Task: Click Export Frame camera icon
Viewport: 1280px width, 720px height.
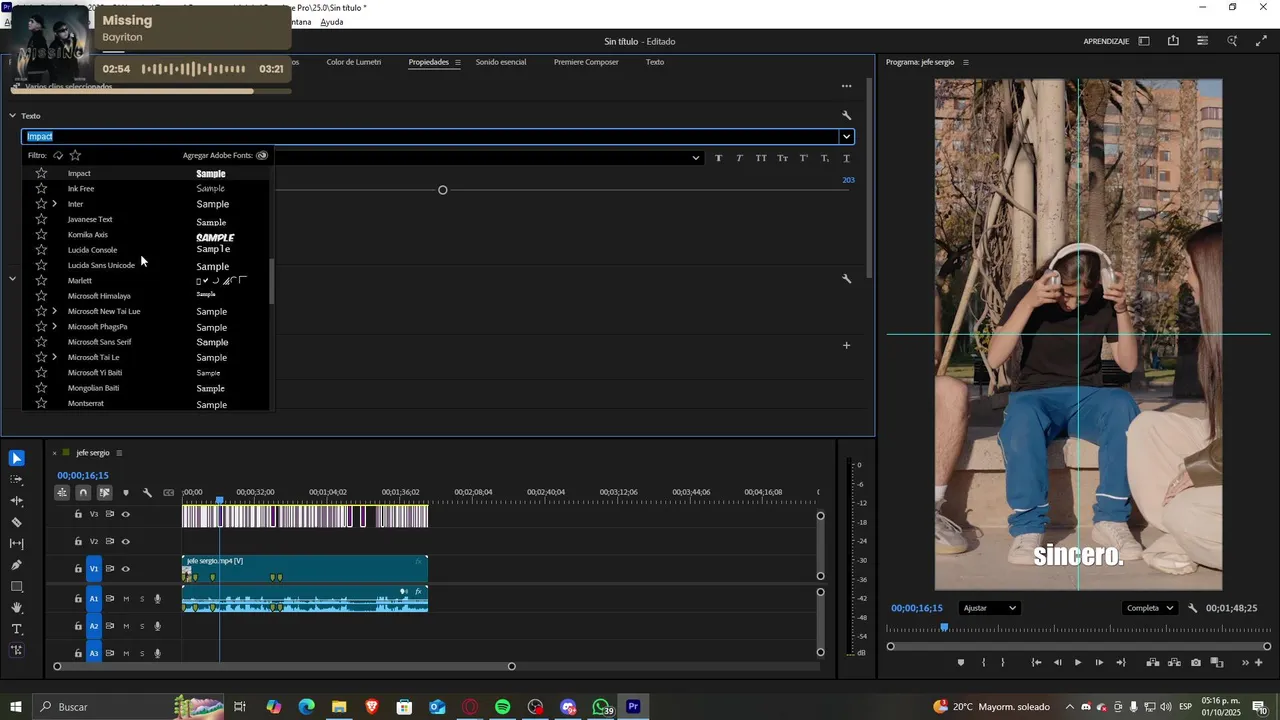Action: pyautogui.click(x=1196, y=662)
